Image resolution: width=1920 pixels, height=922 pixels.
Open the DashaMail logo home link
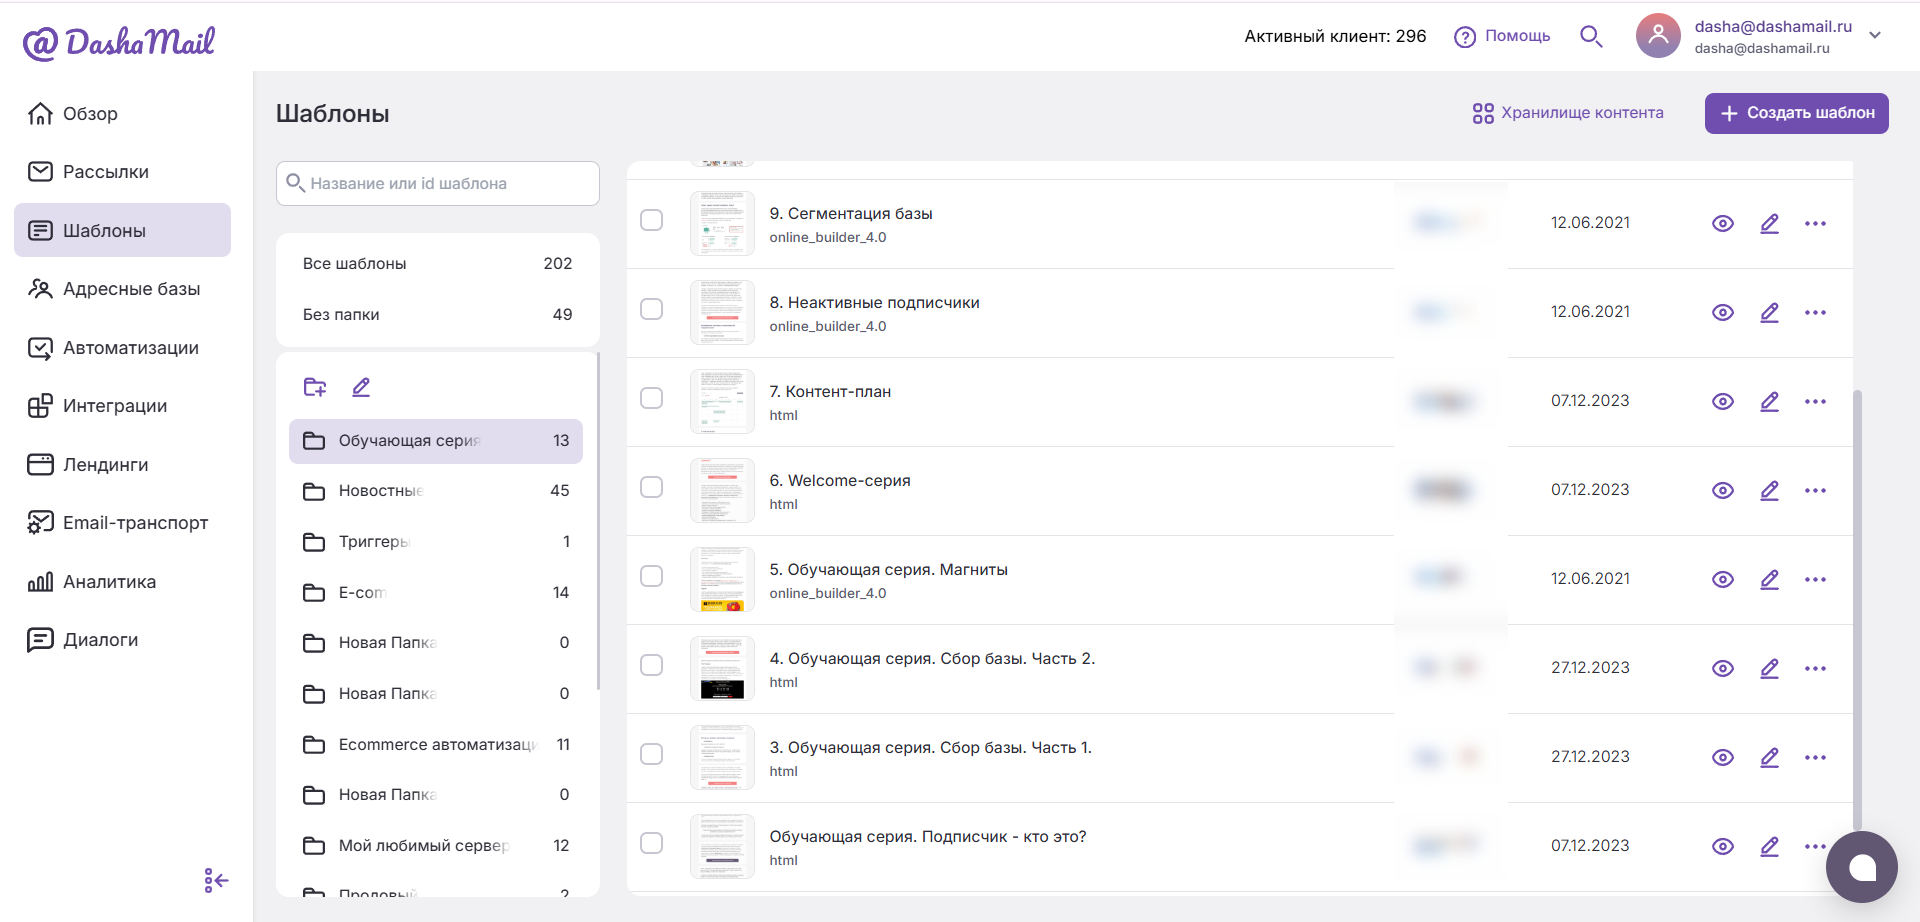pyautogui.click(x=119, y=42)
